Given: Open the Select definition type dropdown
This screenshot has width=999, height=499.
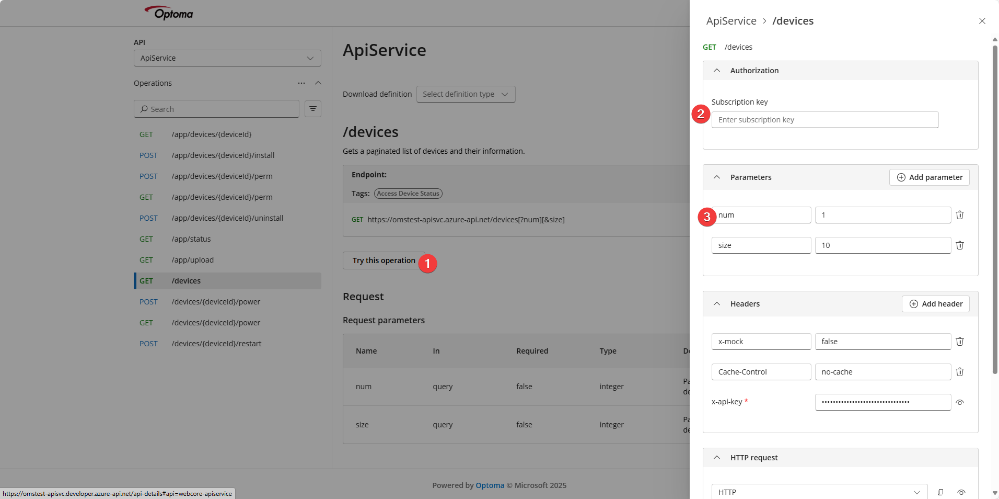Looking at the screenshot, I should [x=465, y=94].
